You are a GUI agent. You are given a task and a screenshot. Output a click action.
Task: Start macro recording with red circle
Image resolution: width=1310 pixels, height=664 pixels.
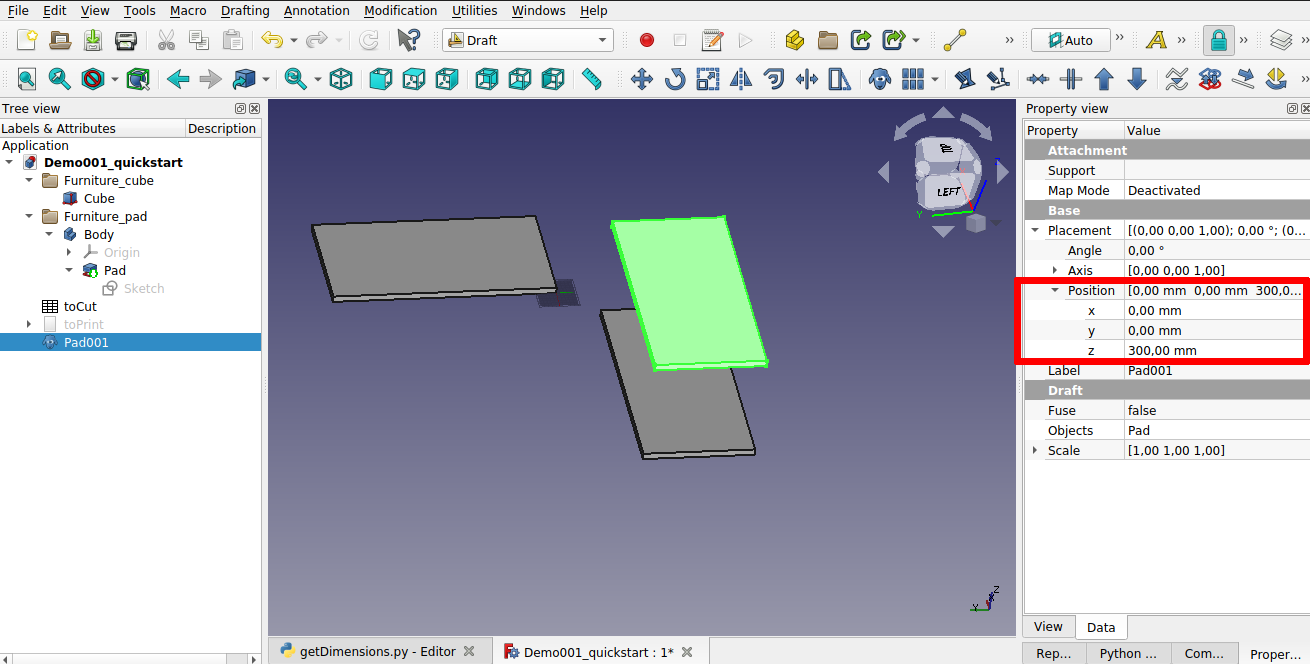click(x=647, y=40)
